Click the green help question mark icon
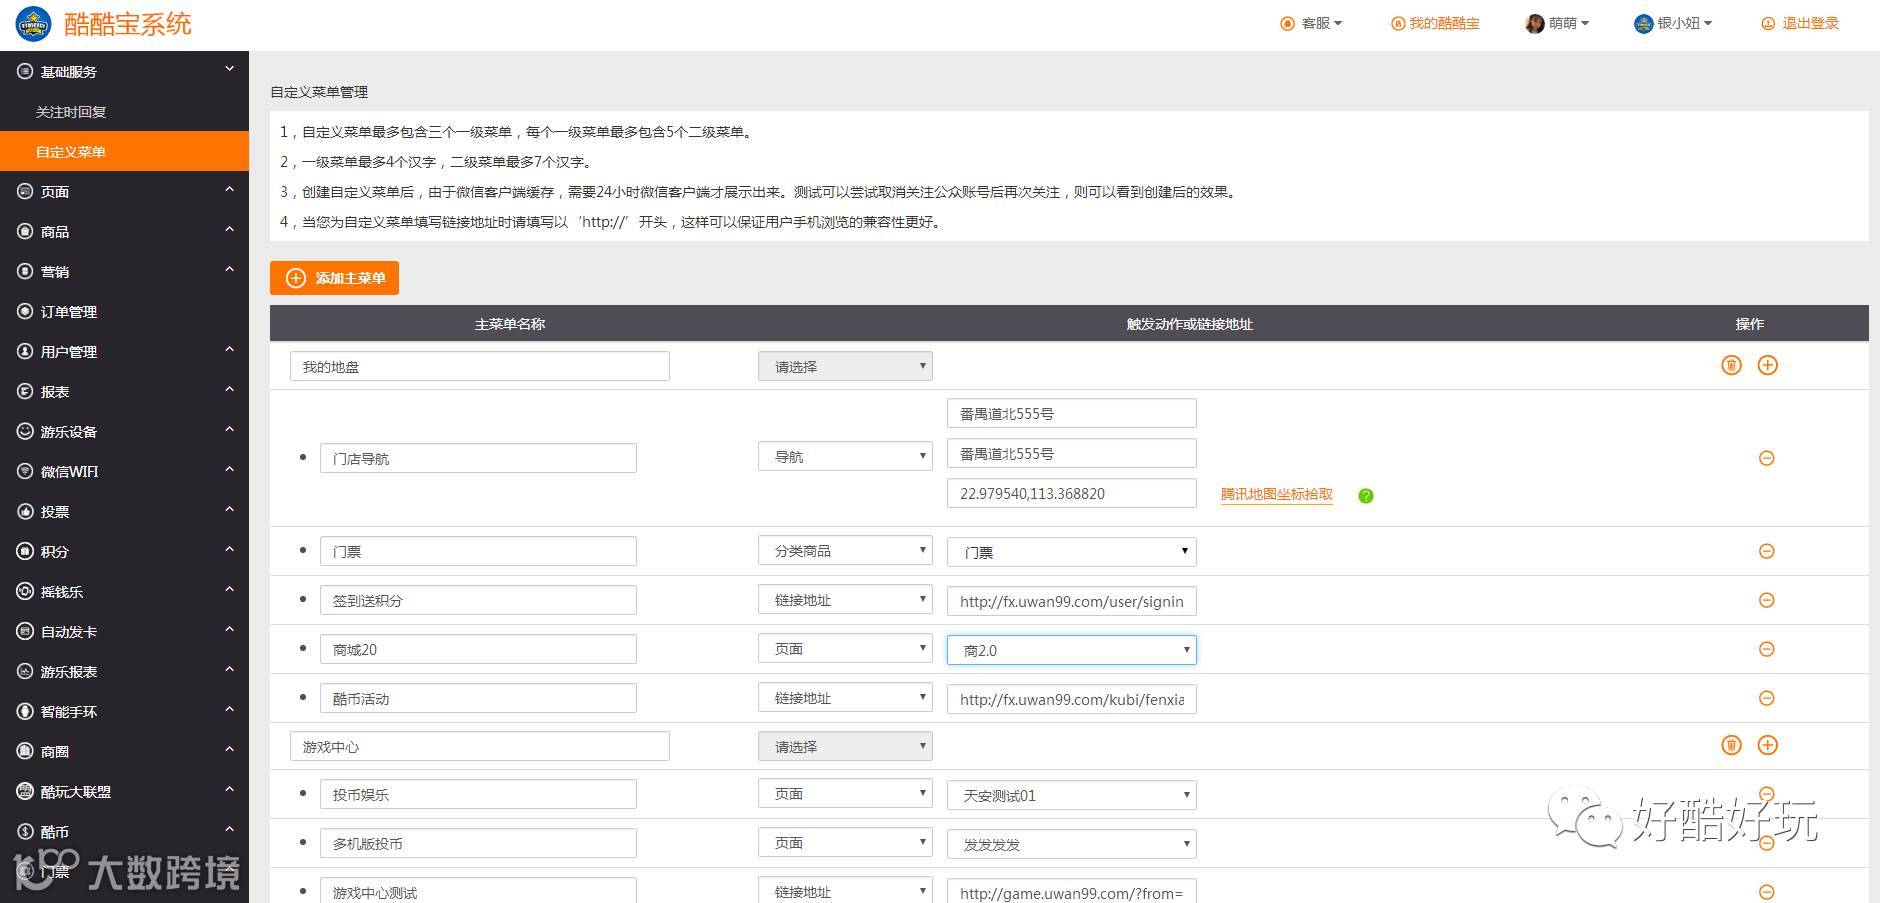This screenshot has width=1880, height=903. (x=1365, y=495)
